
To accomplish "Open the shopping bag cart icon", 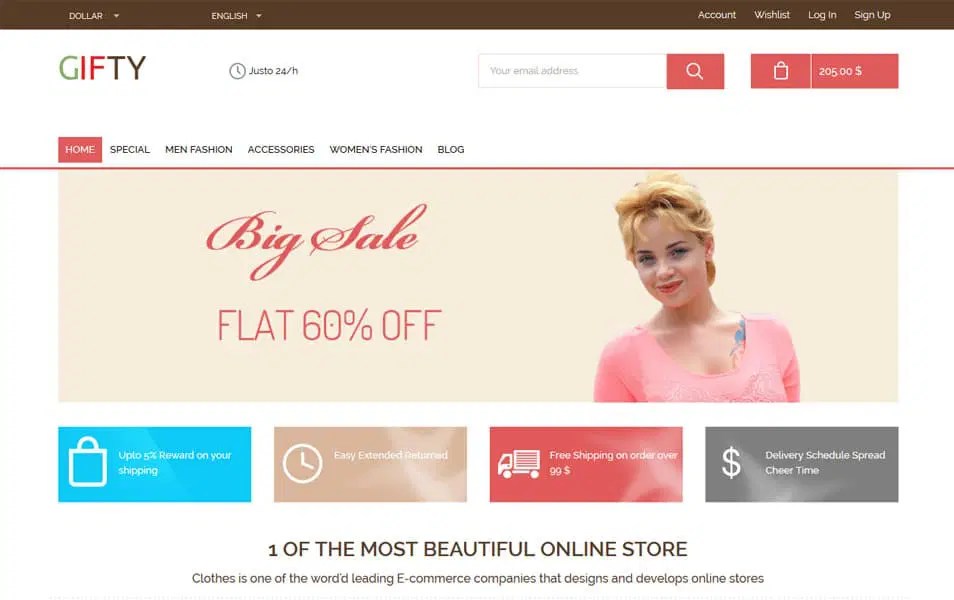I will point(781,71).
